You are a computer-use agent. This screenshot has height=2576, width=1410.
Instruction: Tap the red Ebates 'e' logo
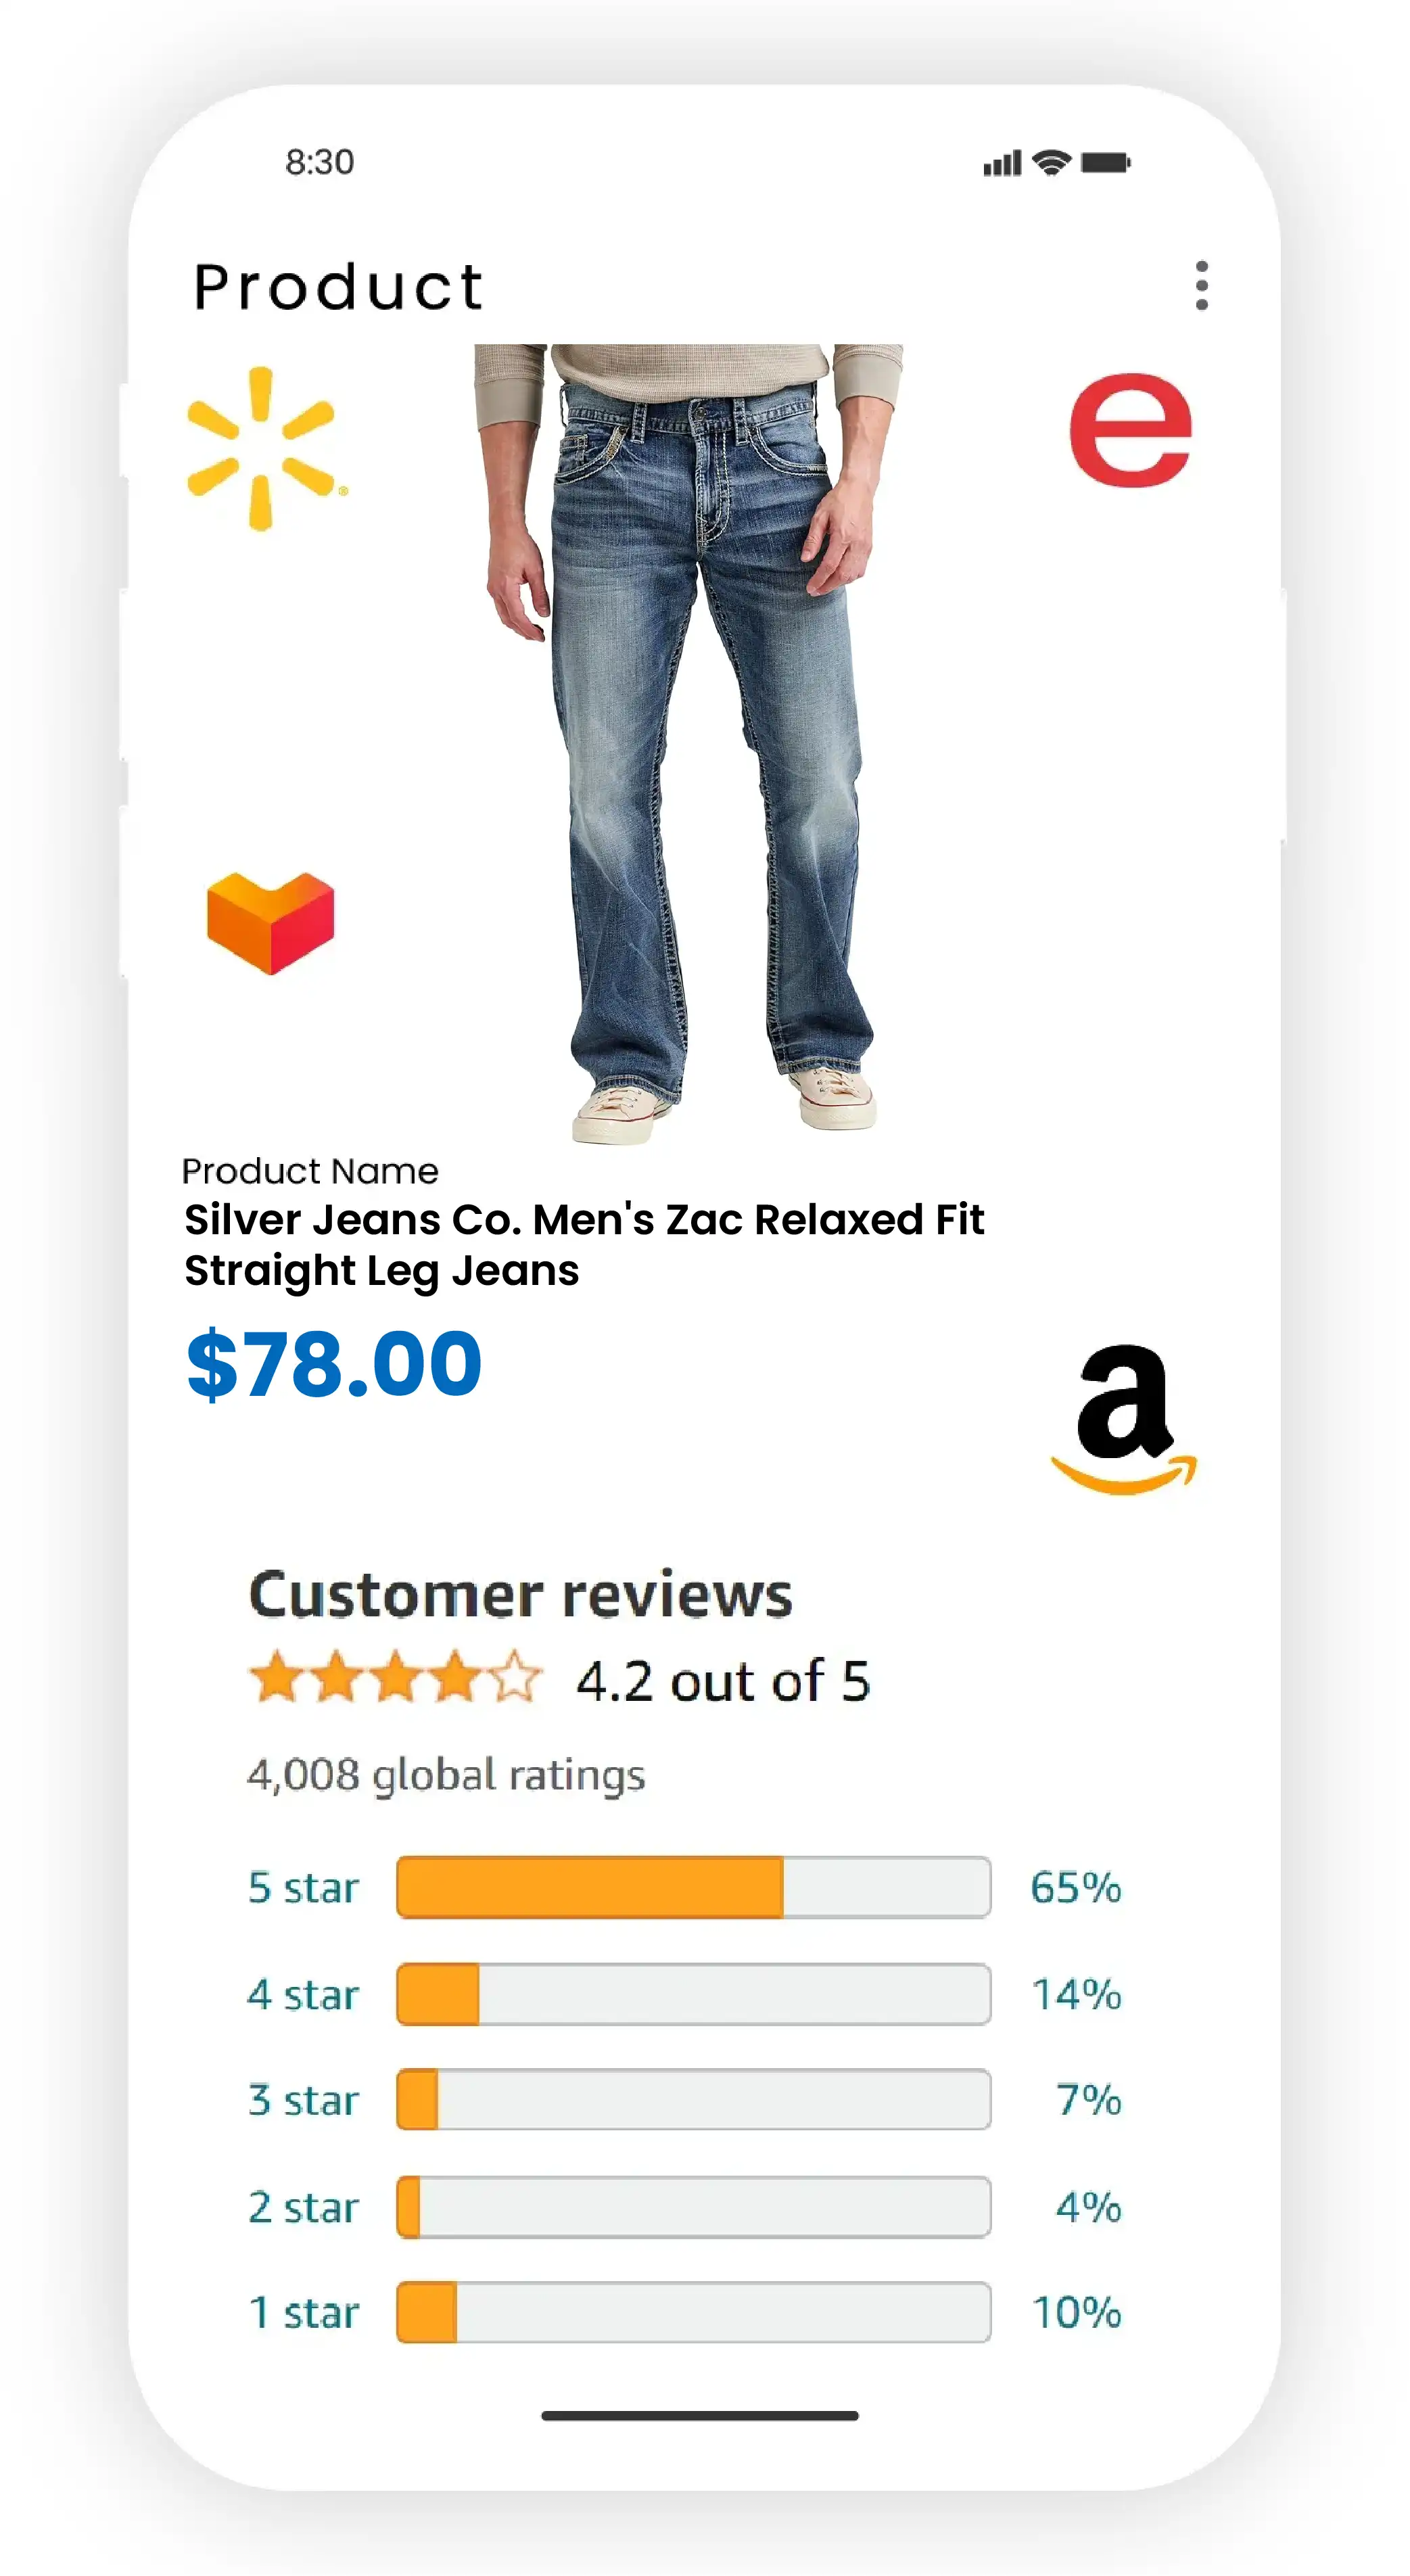pyautogui.click(x=1130, y=430)
